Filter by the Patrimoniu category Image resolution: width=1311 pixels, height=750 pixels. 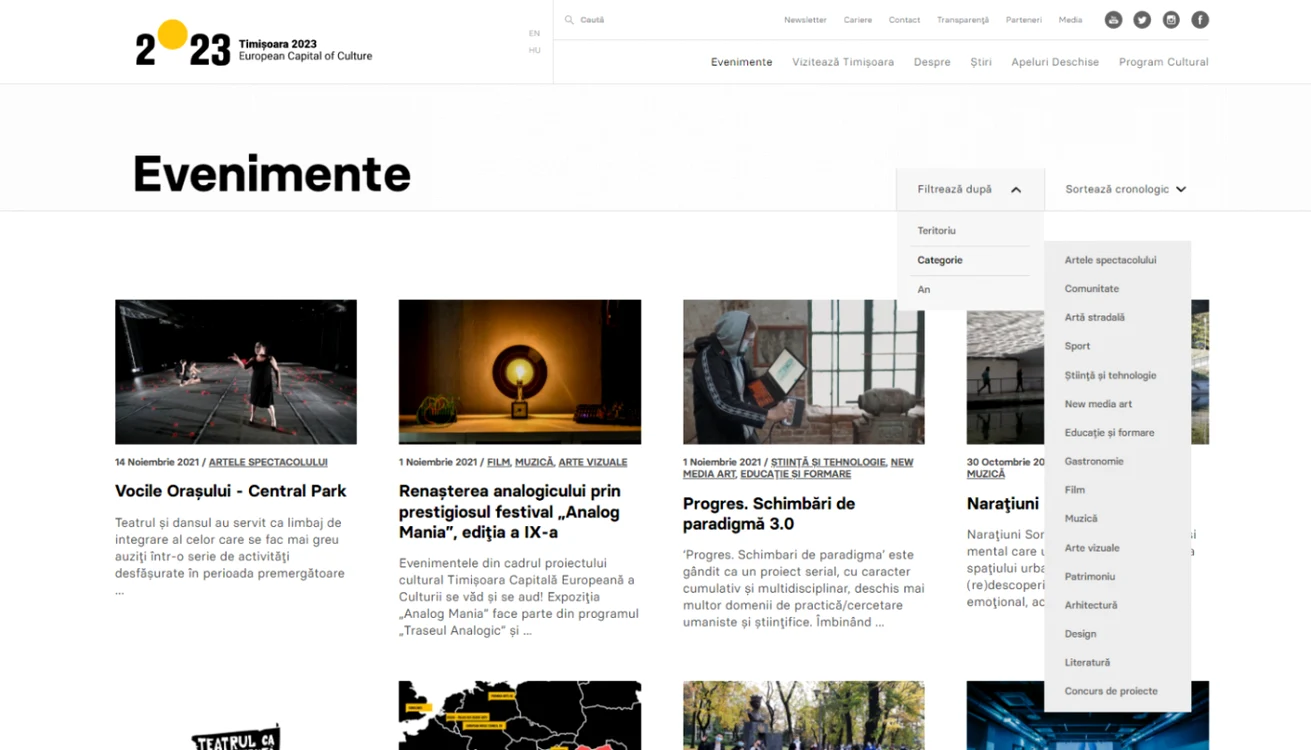pyautogui.click(x=1090, y=577)
